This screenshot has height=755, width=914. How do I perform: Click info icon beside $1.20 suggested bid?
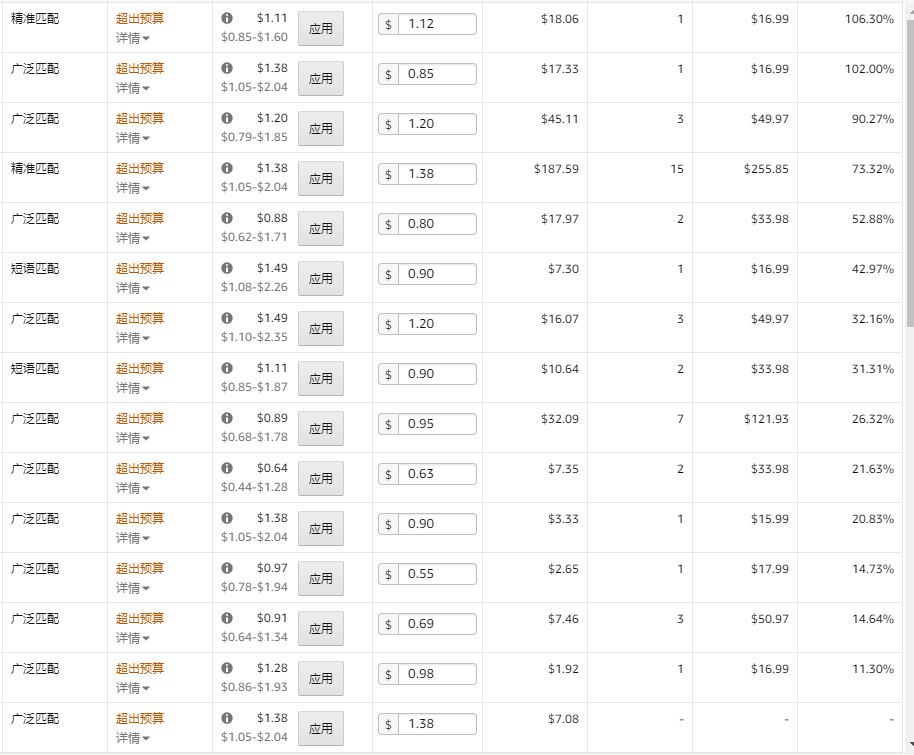pyautogui.click(x=227, y=118)
